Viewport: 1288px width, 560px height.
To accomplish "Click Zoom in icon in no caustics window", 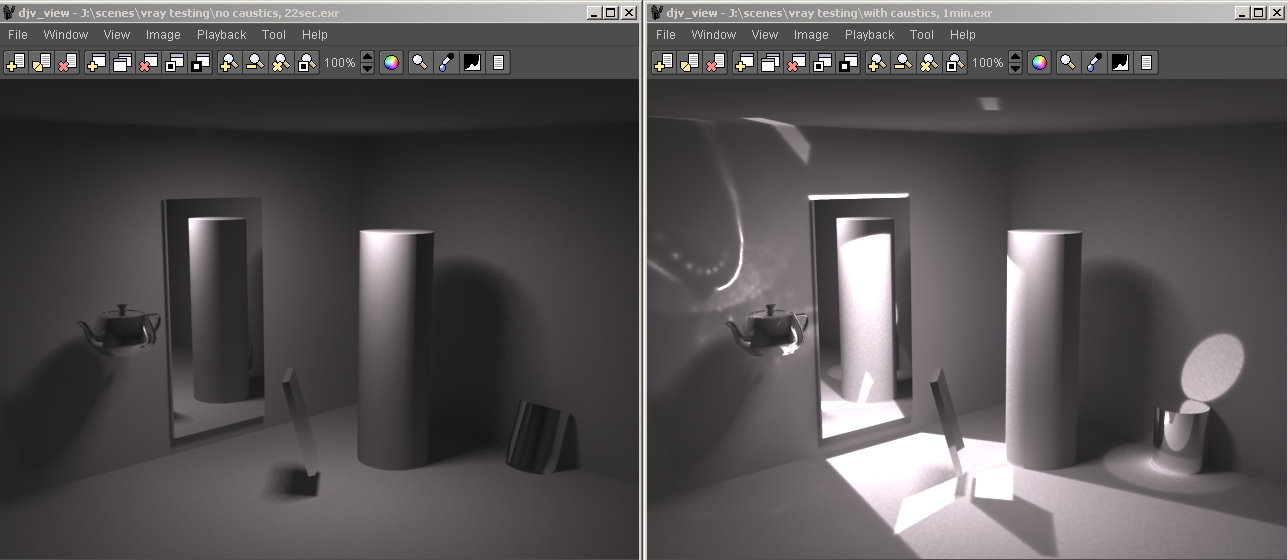I will 228,62.
